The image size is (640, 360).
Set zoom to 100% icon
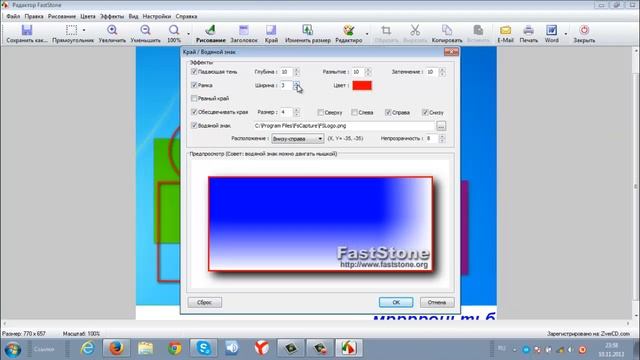point(174,30)
